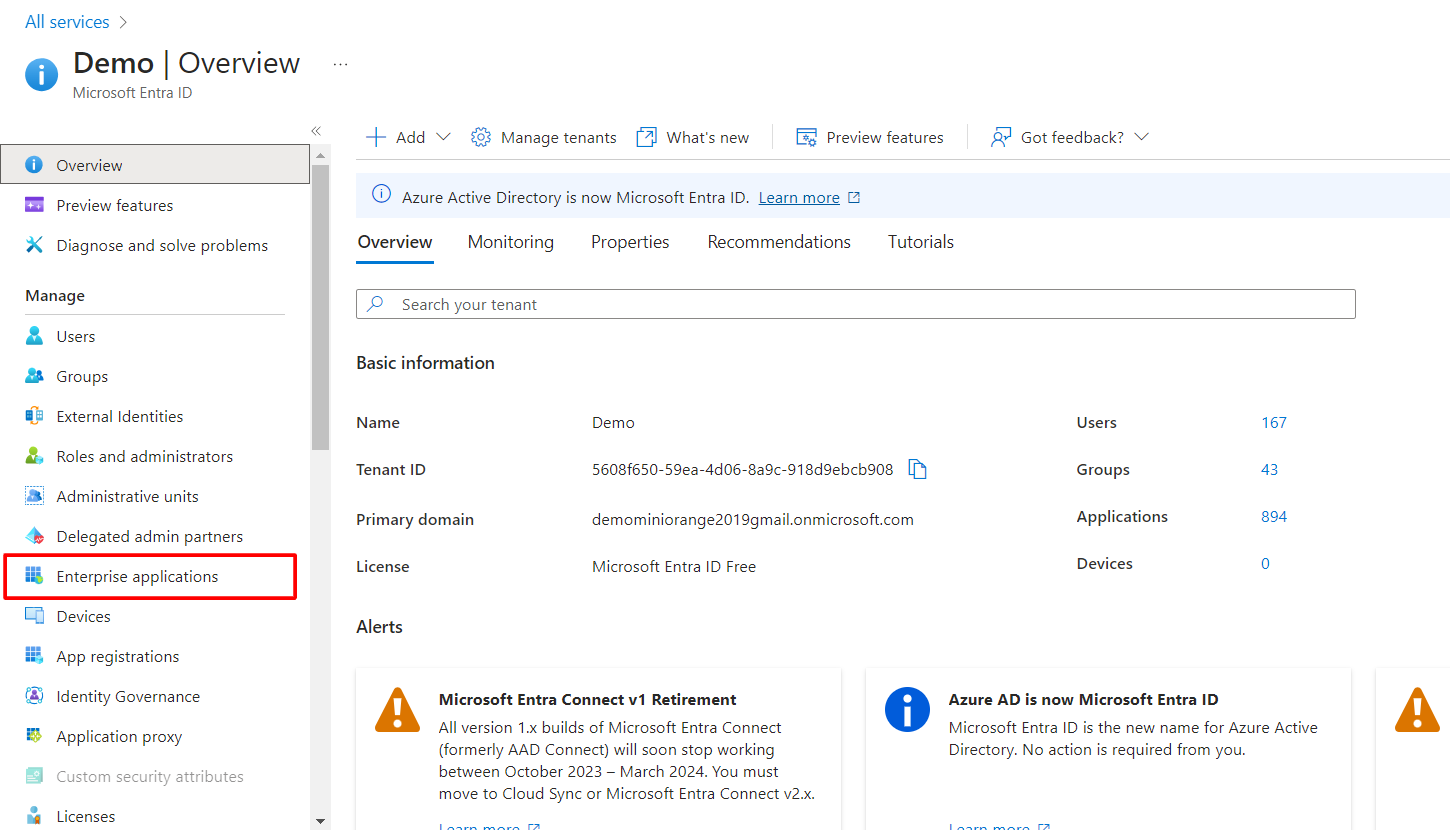Click the Devices icon in sidebar
The image size is (1450, 830).
35,616
